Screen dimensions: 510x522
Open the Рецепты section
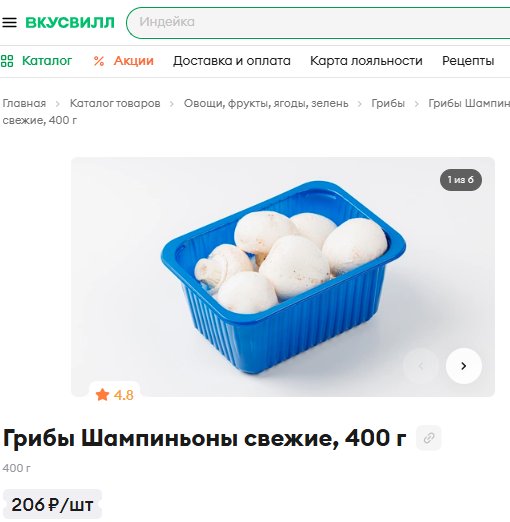pyautogui.click(x=468, y=61)
